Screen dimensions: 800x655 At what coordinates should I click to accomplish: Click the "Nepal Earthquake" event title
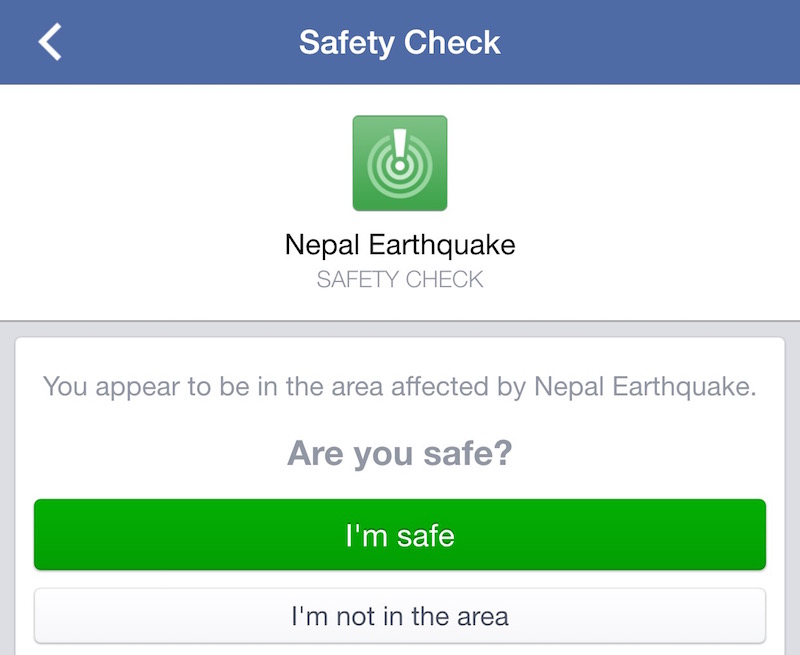400,245
